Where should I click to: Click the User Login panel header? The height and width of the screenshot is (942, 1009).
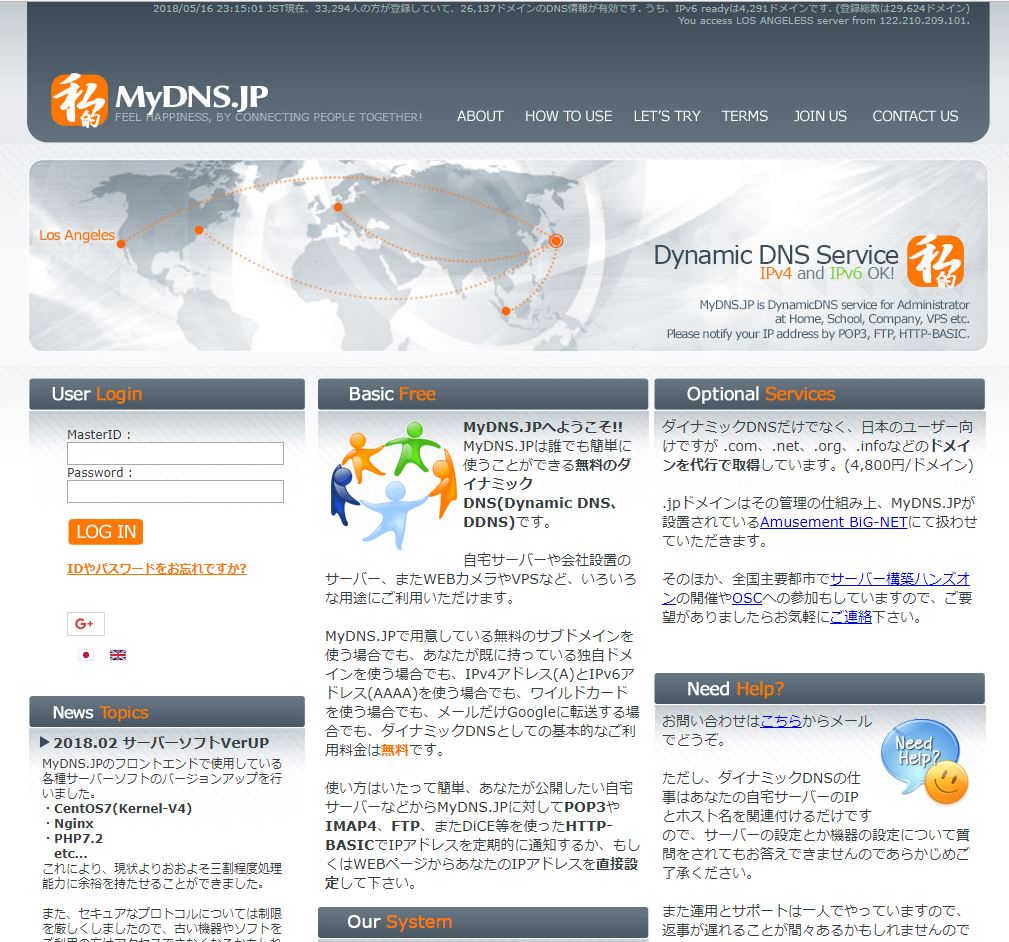167,394
